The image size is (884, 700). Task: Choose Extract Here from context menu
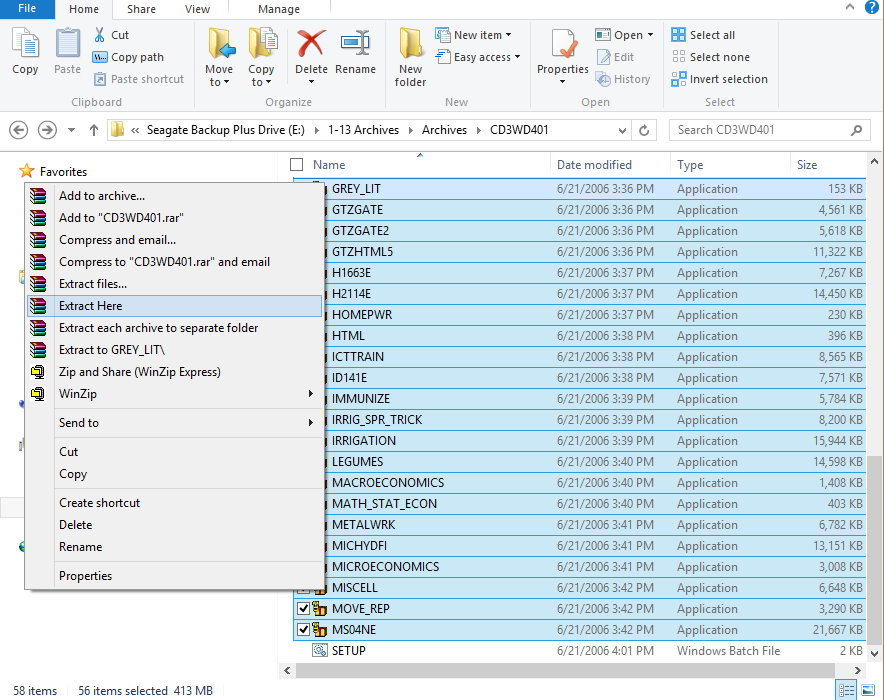point(90,306)
